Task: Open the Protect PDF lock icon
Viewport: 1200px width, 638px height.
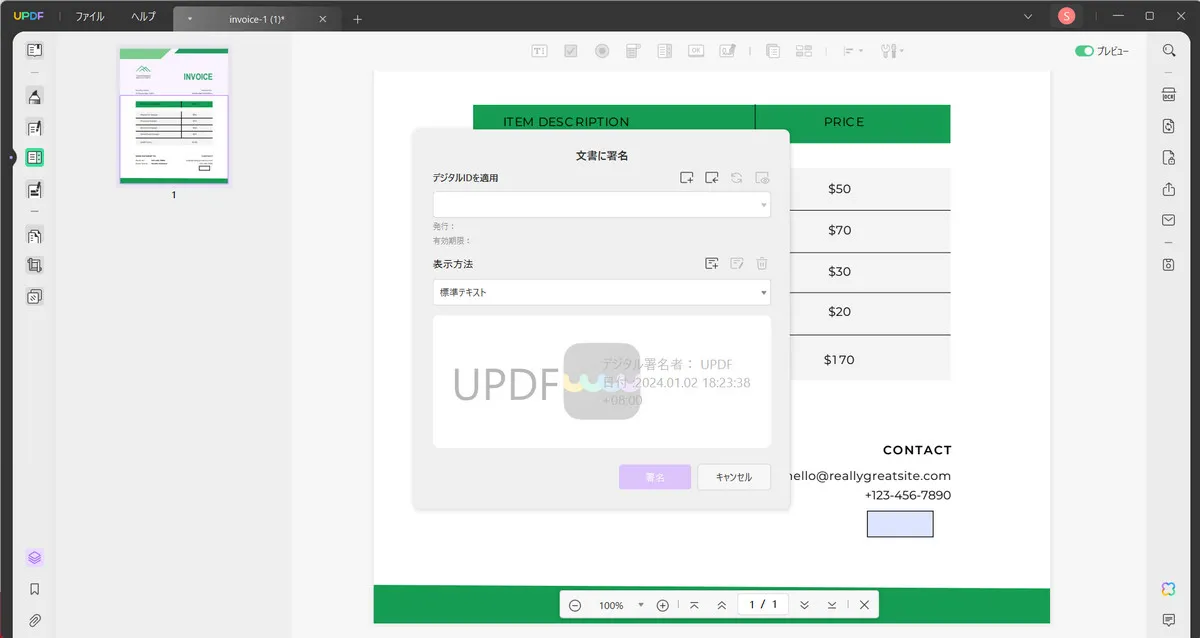Action: pos(1168,157)
